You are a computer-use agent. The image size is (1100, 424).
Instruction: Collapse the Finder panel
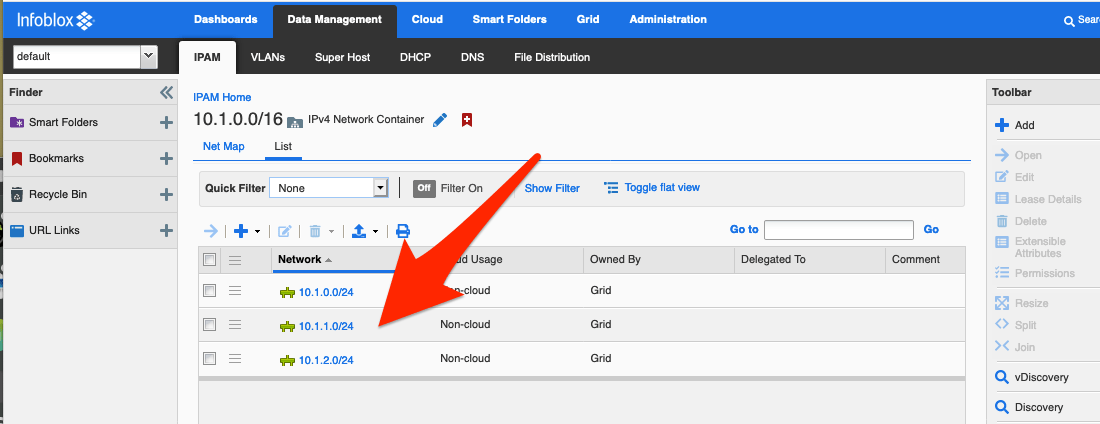coord(166,92)
